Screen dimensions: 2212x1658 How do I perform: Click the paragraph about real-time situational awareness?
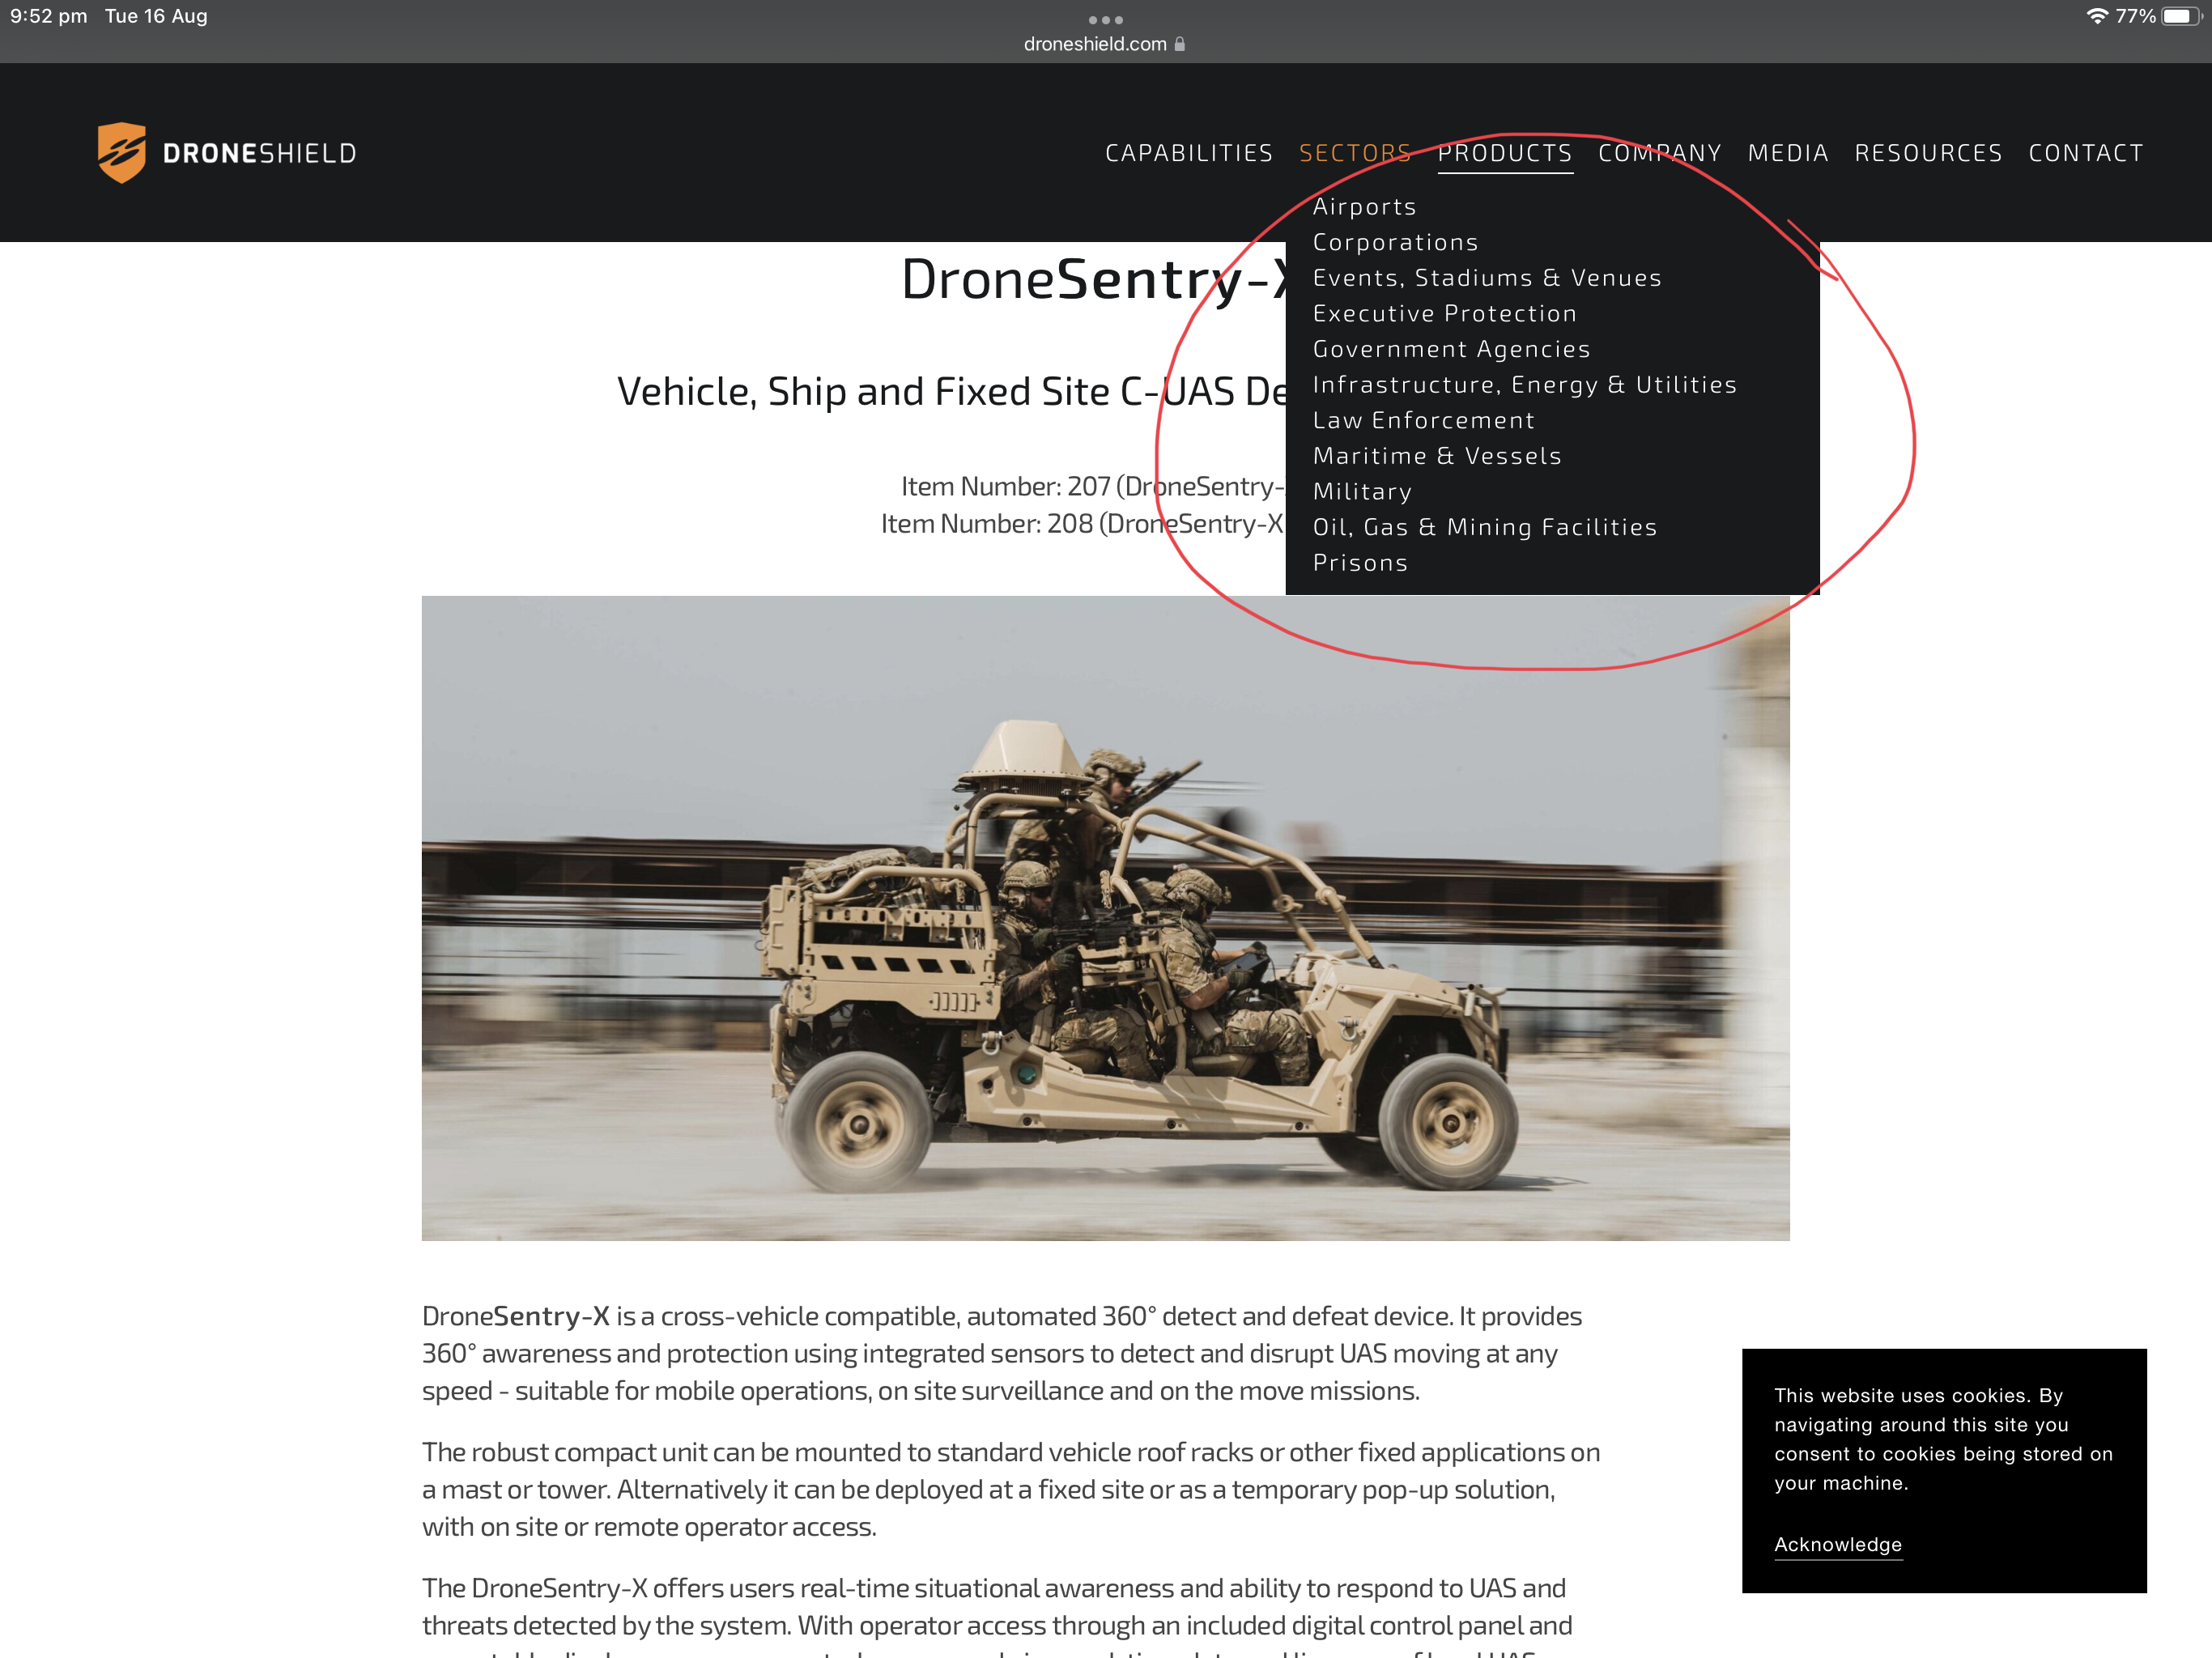click(997, 1614)
